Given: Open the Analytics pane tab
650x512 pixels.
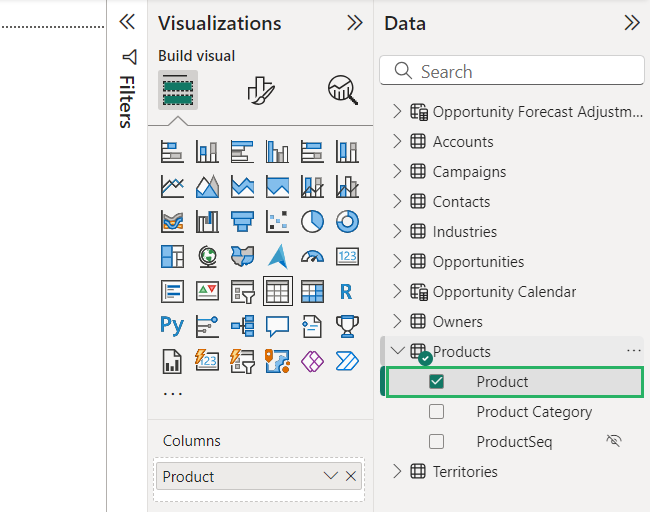Looking at the screenshot, I should point(342,91).
